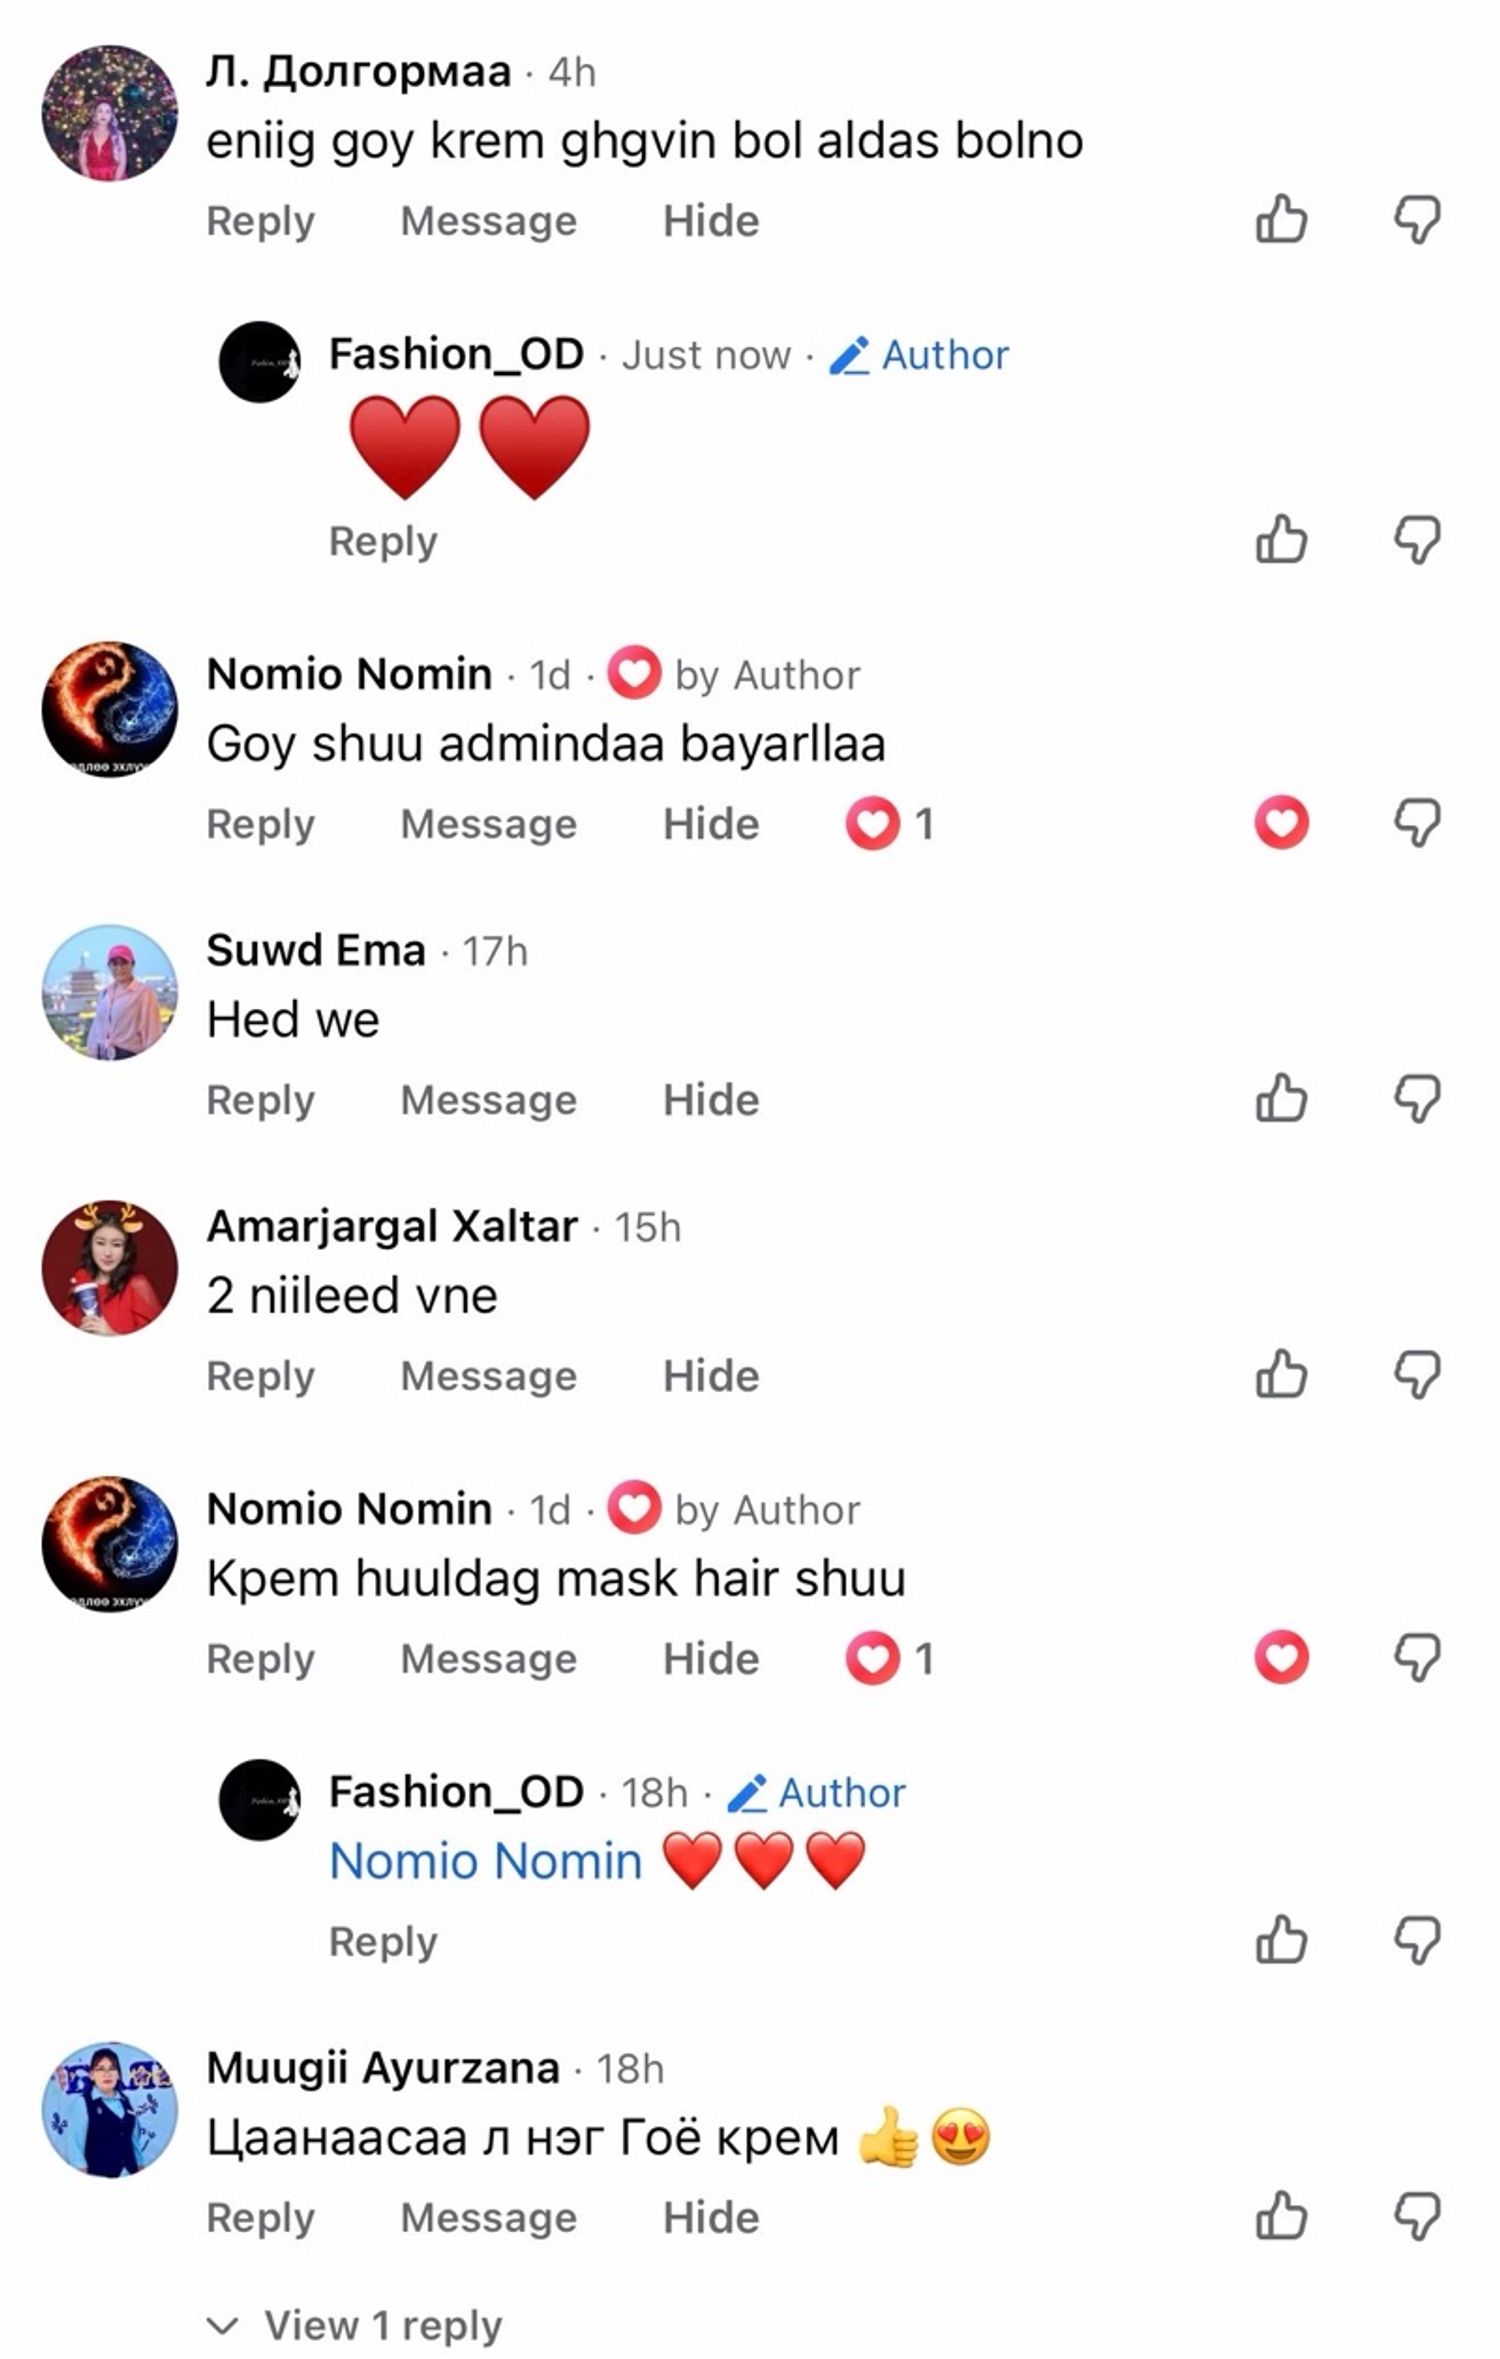Hide Amarjargal Xaltar's comment
This screenshot has width=1500, height=2359.
[x=711, y=1375]
